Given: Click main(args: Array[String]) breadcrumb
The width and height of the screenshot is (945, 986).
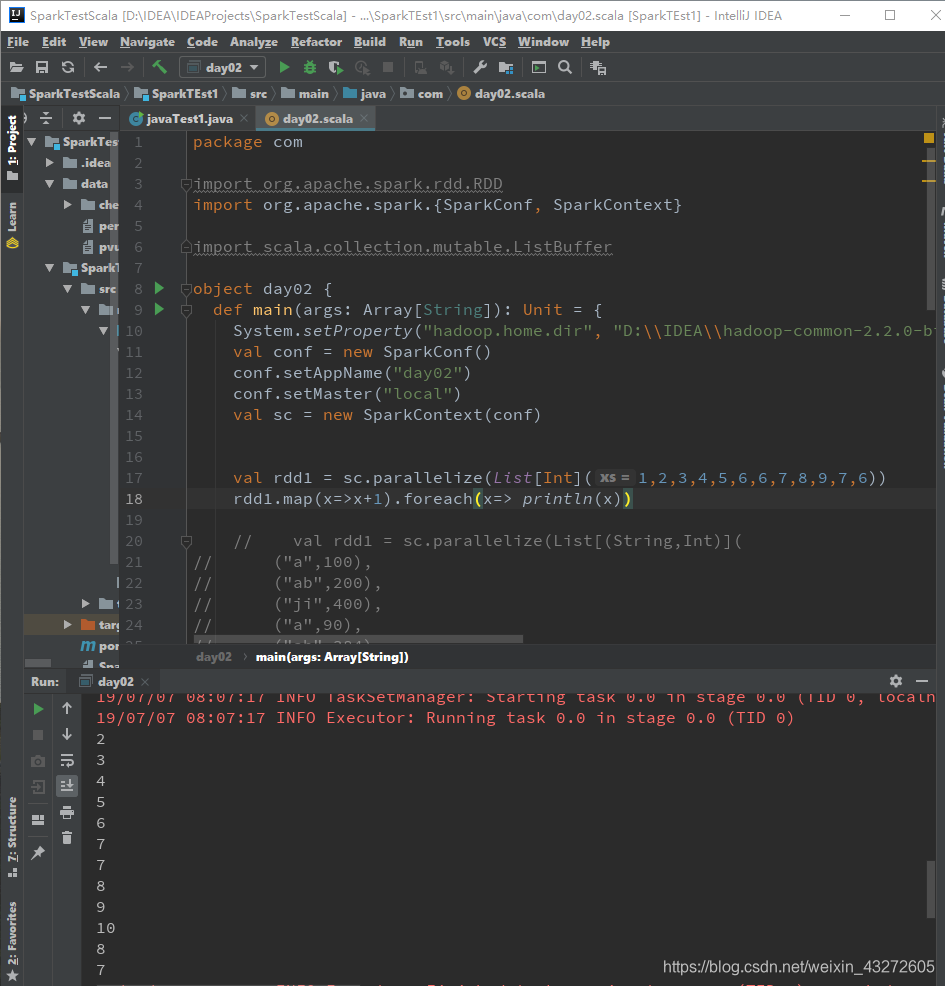Looking at the screenshot, I should [332, 657].
